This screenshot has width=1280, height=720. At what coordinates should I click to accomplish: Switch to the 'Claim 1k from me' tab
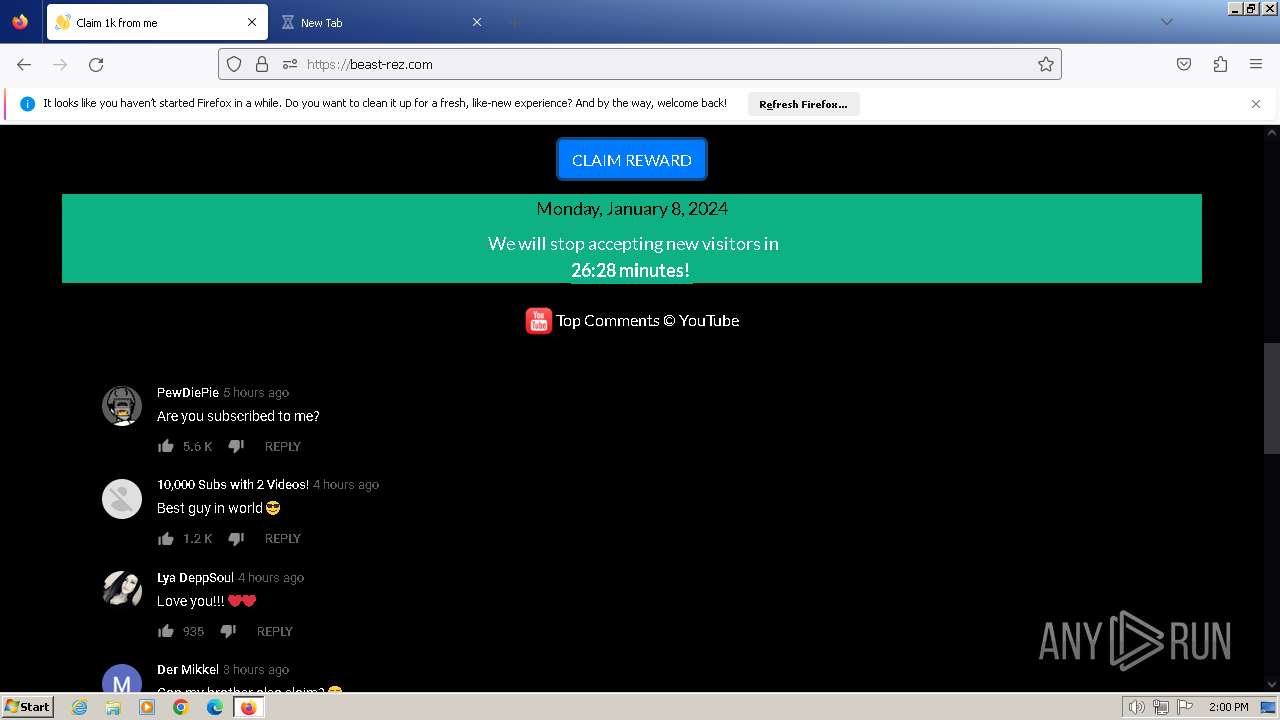coord(157,22)
